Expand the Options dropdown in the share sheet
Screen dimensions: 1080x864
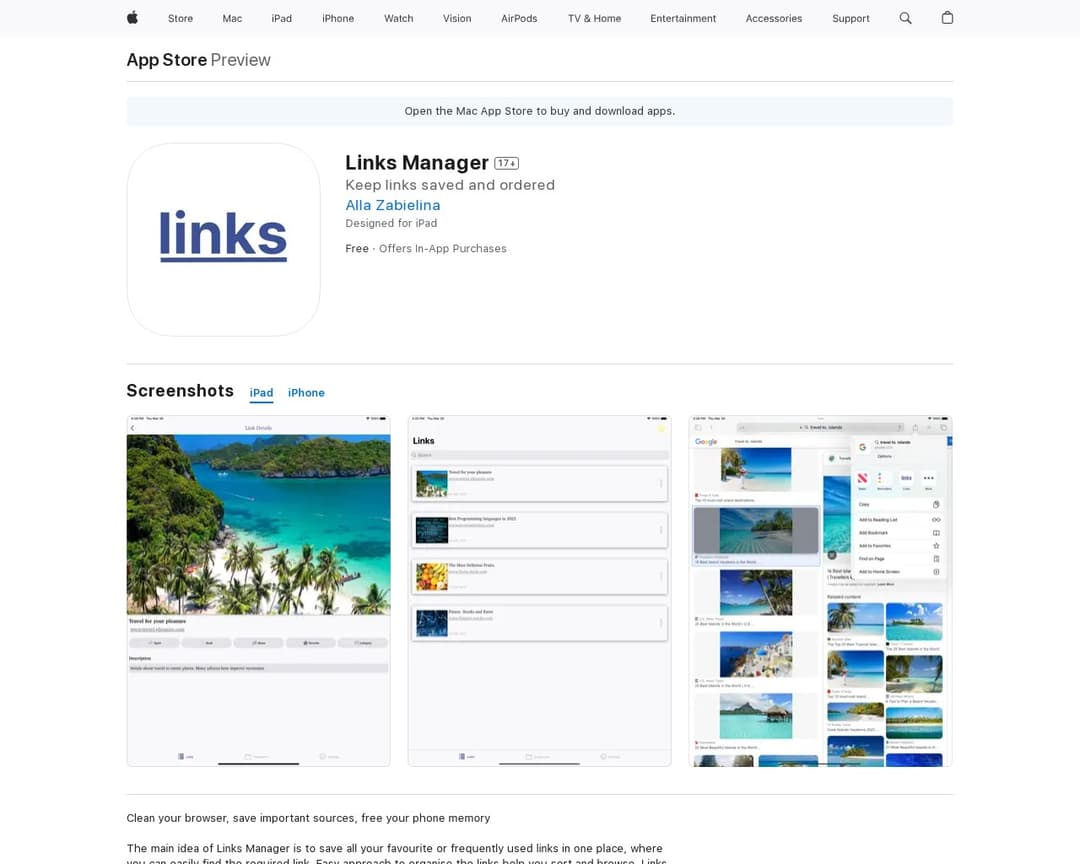[x=886, y=456]
